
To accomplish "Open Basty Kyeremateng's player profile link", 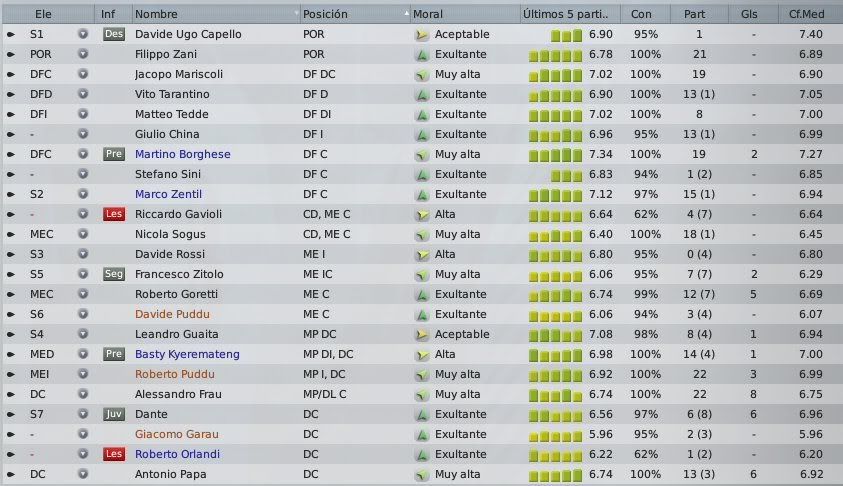I will (187, 354).
